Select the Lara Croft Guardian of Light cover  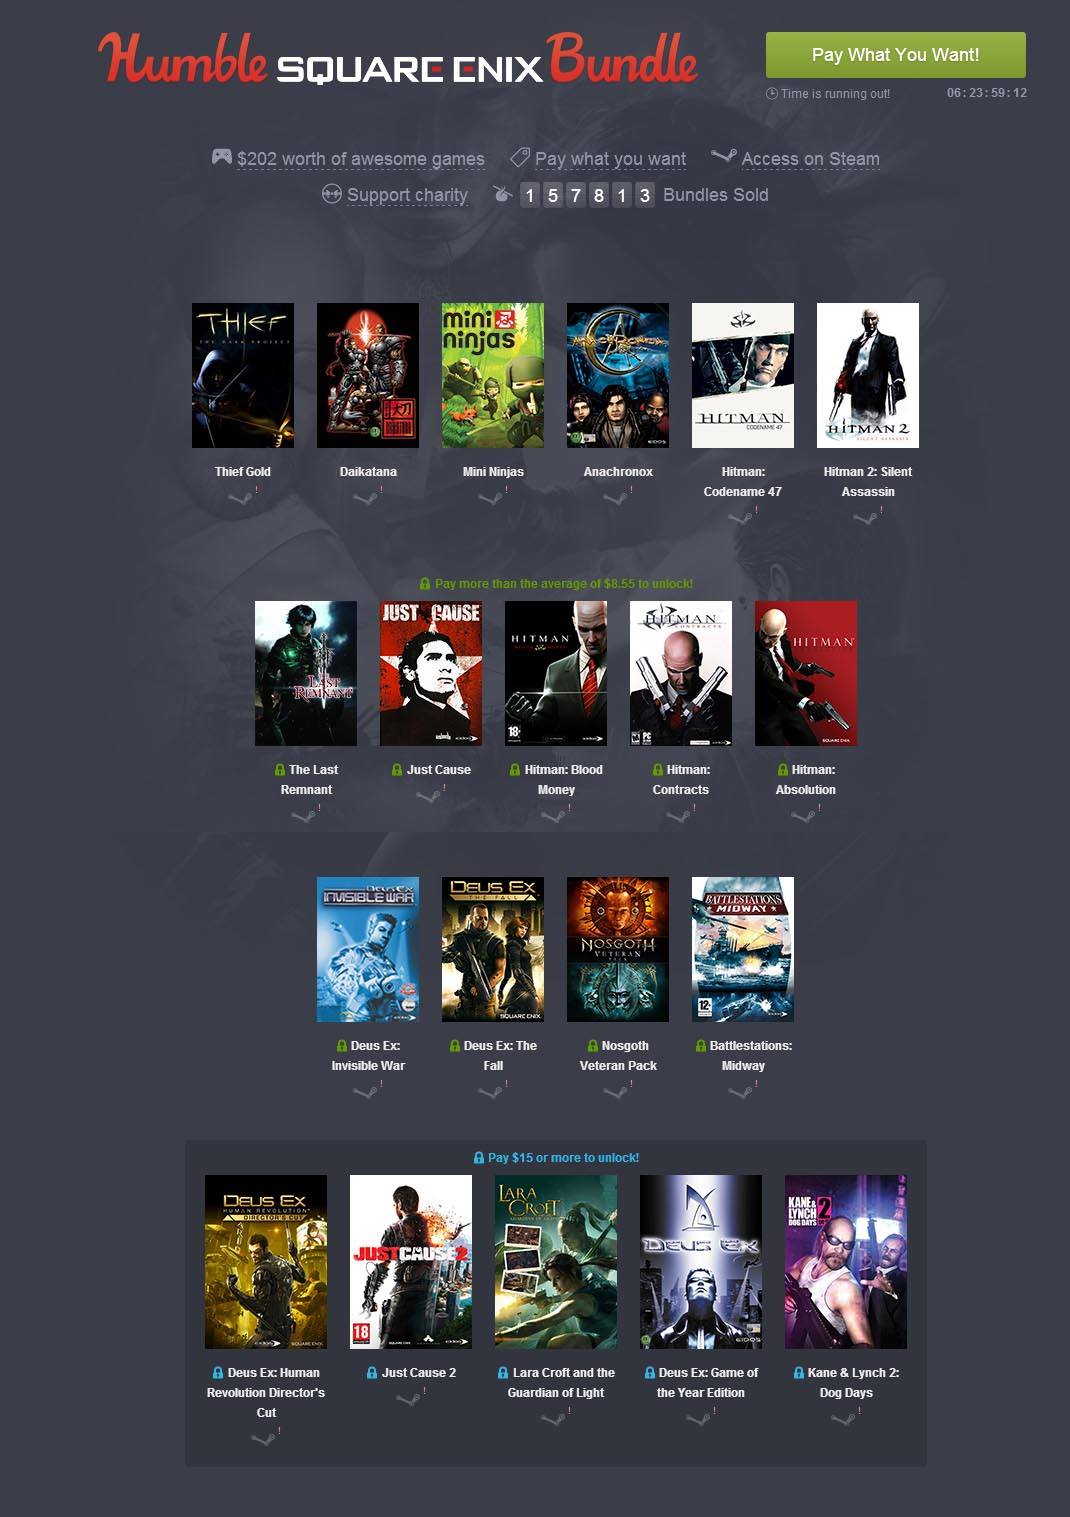pos(556,1262)
